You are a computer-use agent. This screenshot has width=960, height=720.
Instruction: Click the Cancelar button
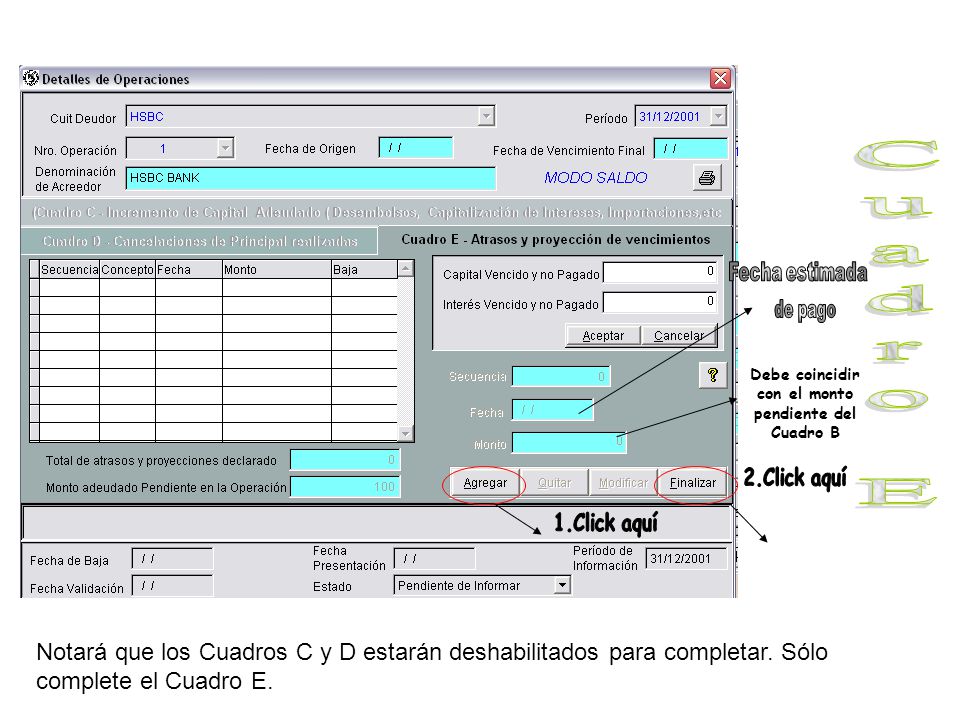click(679, 336)
